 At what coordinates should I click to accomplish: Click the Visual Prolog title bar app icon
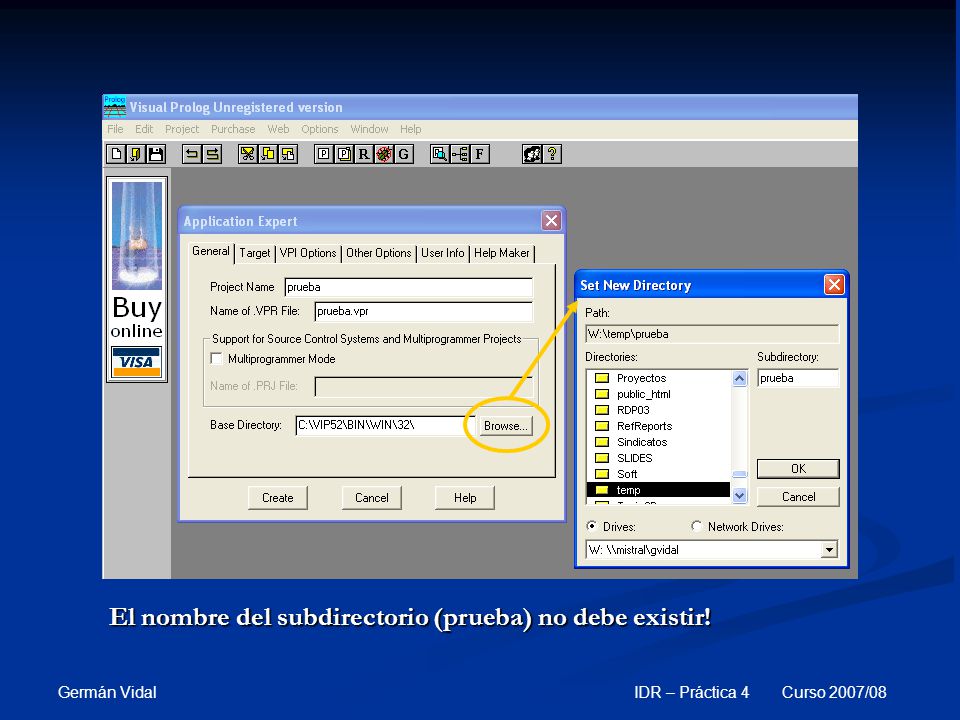[x=114, y=106]
